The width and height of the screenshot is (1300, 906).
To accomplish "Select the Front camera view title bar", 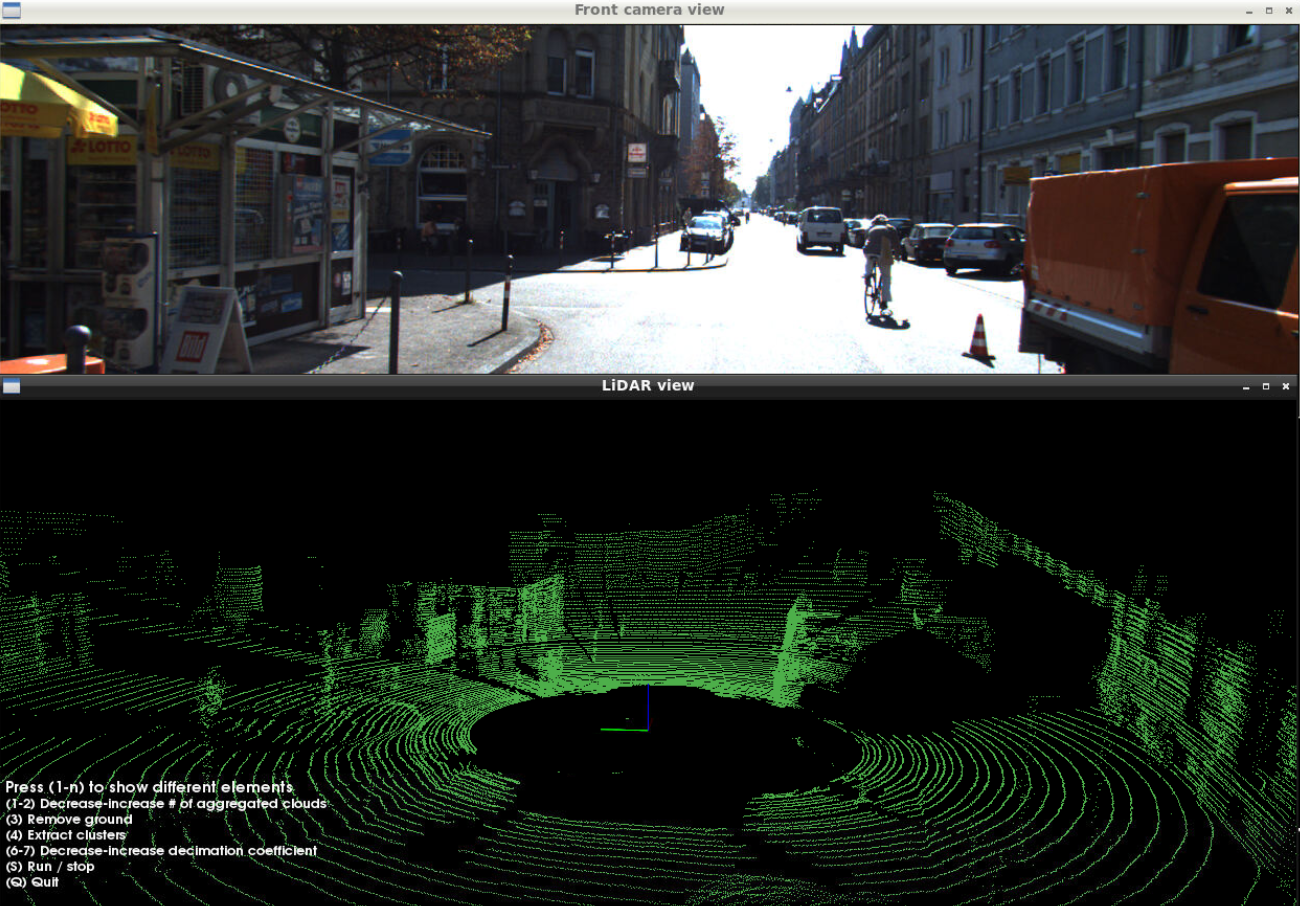I will click(x=650, y=9).
